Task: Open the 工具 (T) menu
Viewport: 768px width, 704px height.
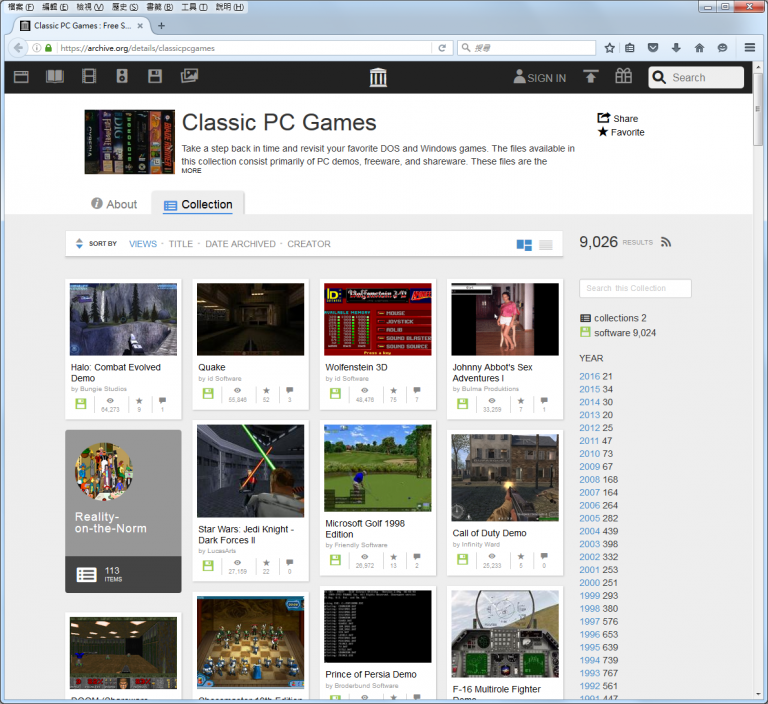Action: tap(194, 7)
